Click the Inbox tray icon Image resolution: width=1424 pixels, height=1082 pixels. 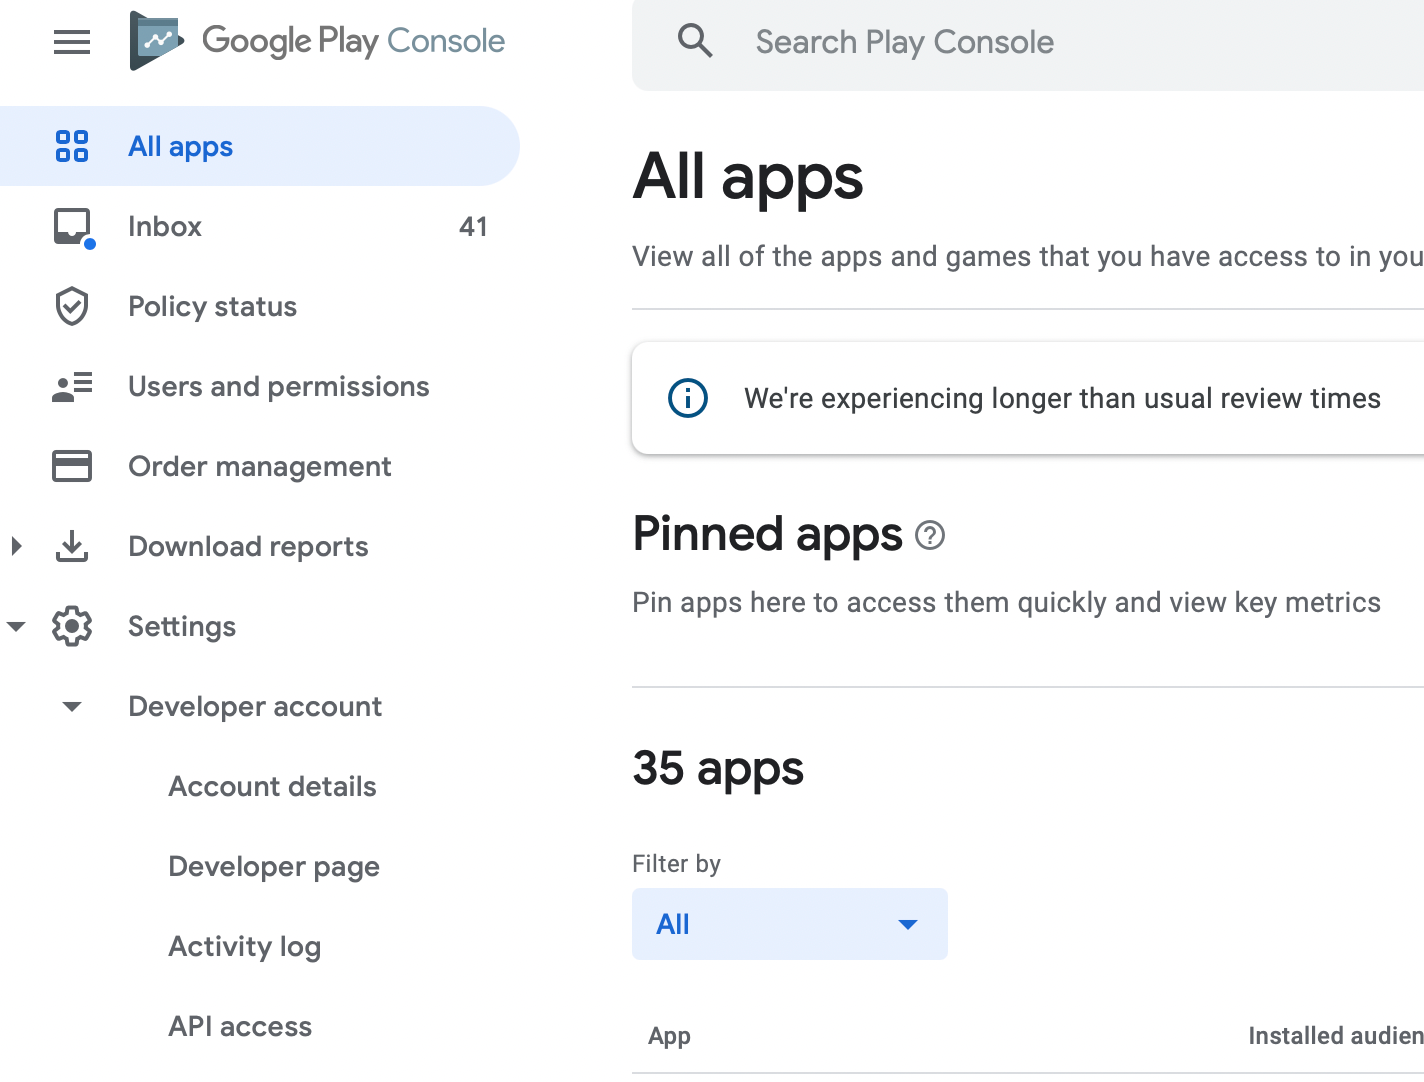pos(72,226)
